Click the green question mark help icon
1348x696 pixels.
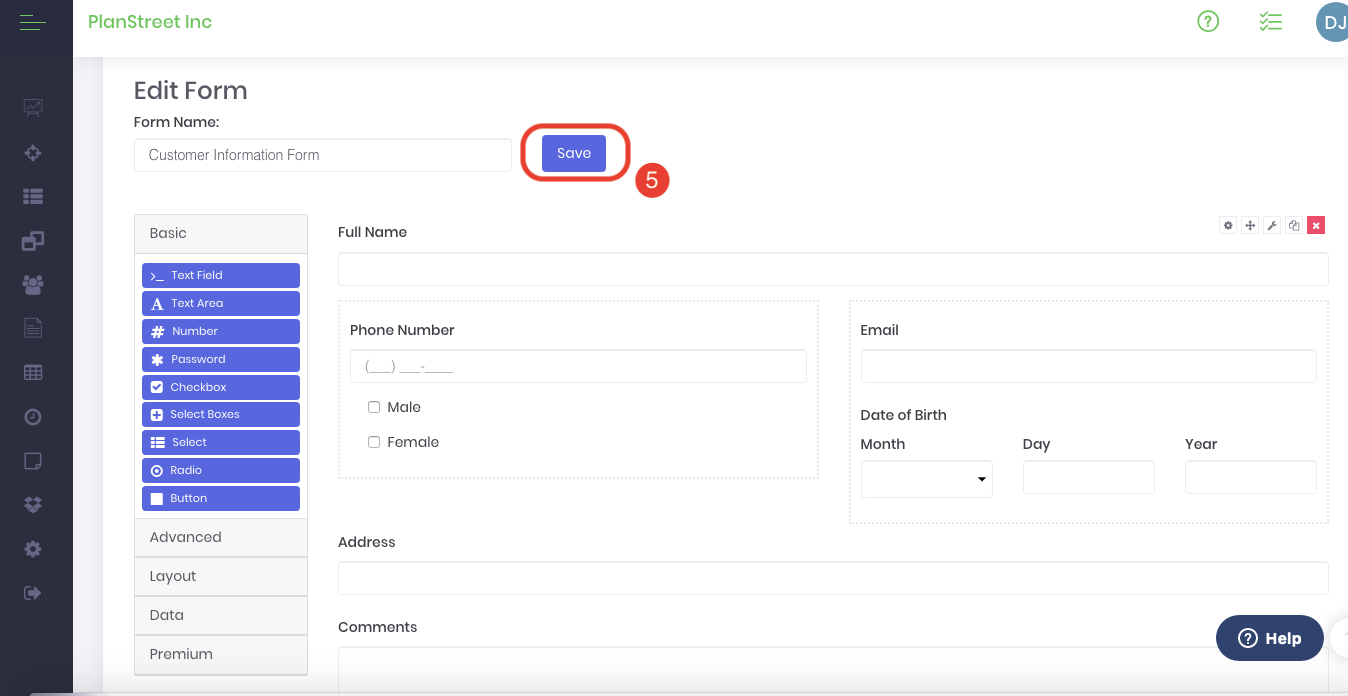click(1208, 21)
